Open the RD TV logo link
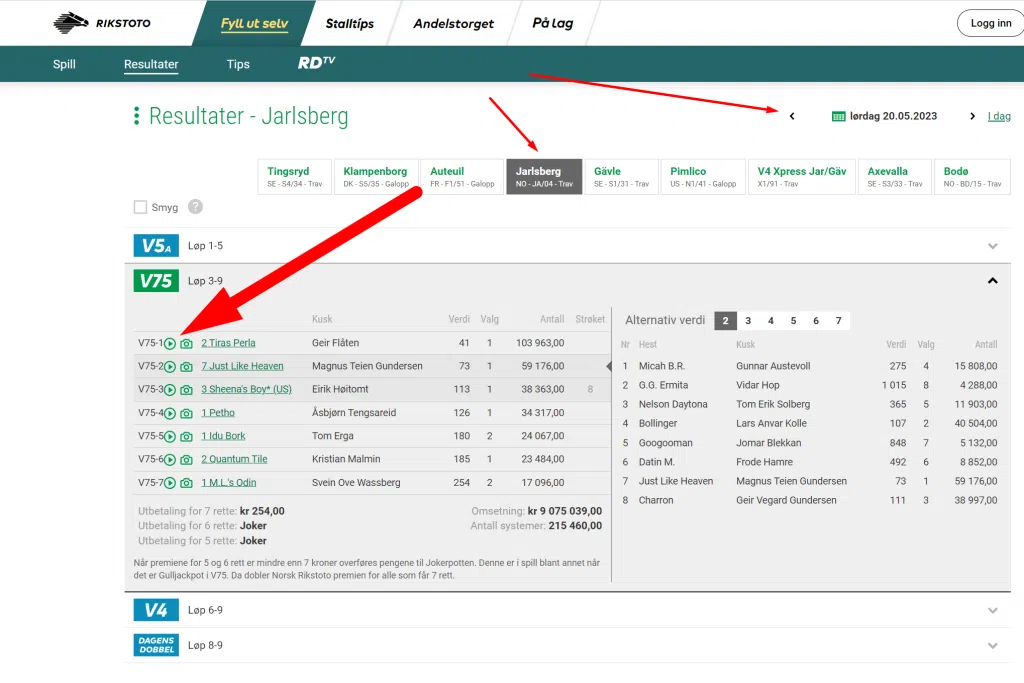 pyautogui.click(x=316, y=63)
